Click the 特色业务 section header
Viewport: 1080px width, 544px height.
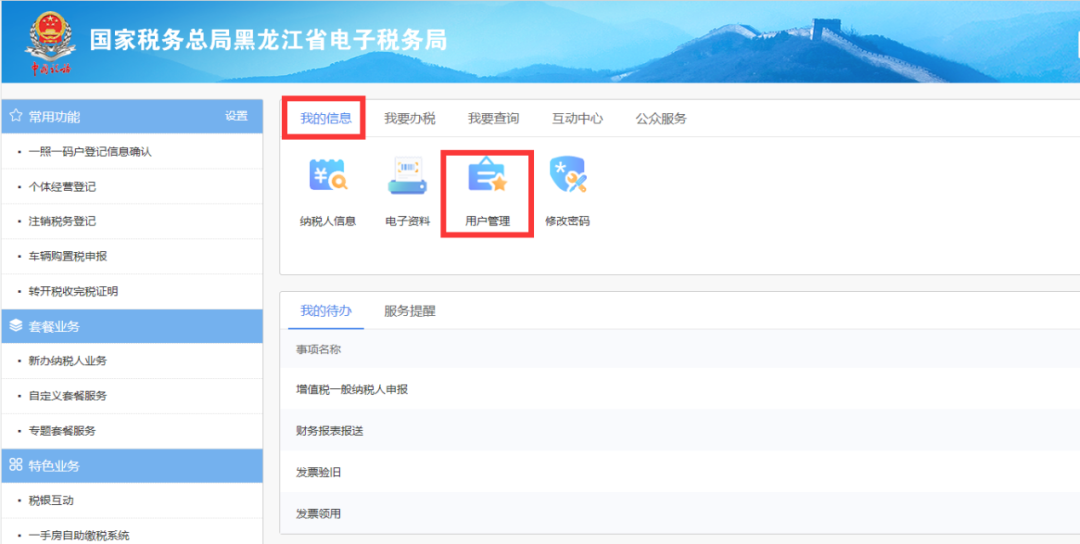click(132, 466)
